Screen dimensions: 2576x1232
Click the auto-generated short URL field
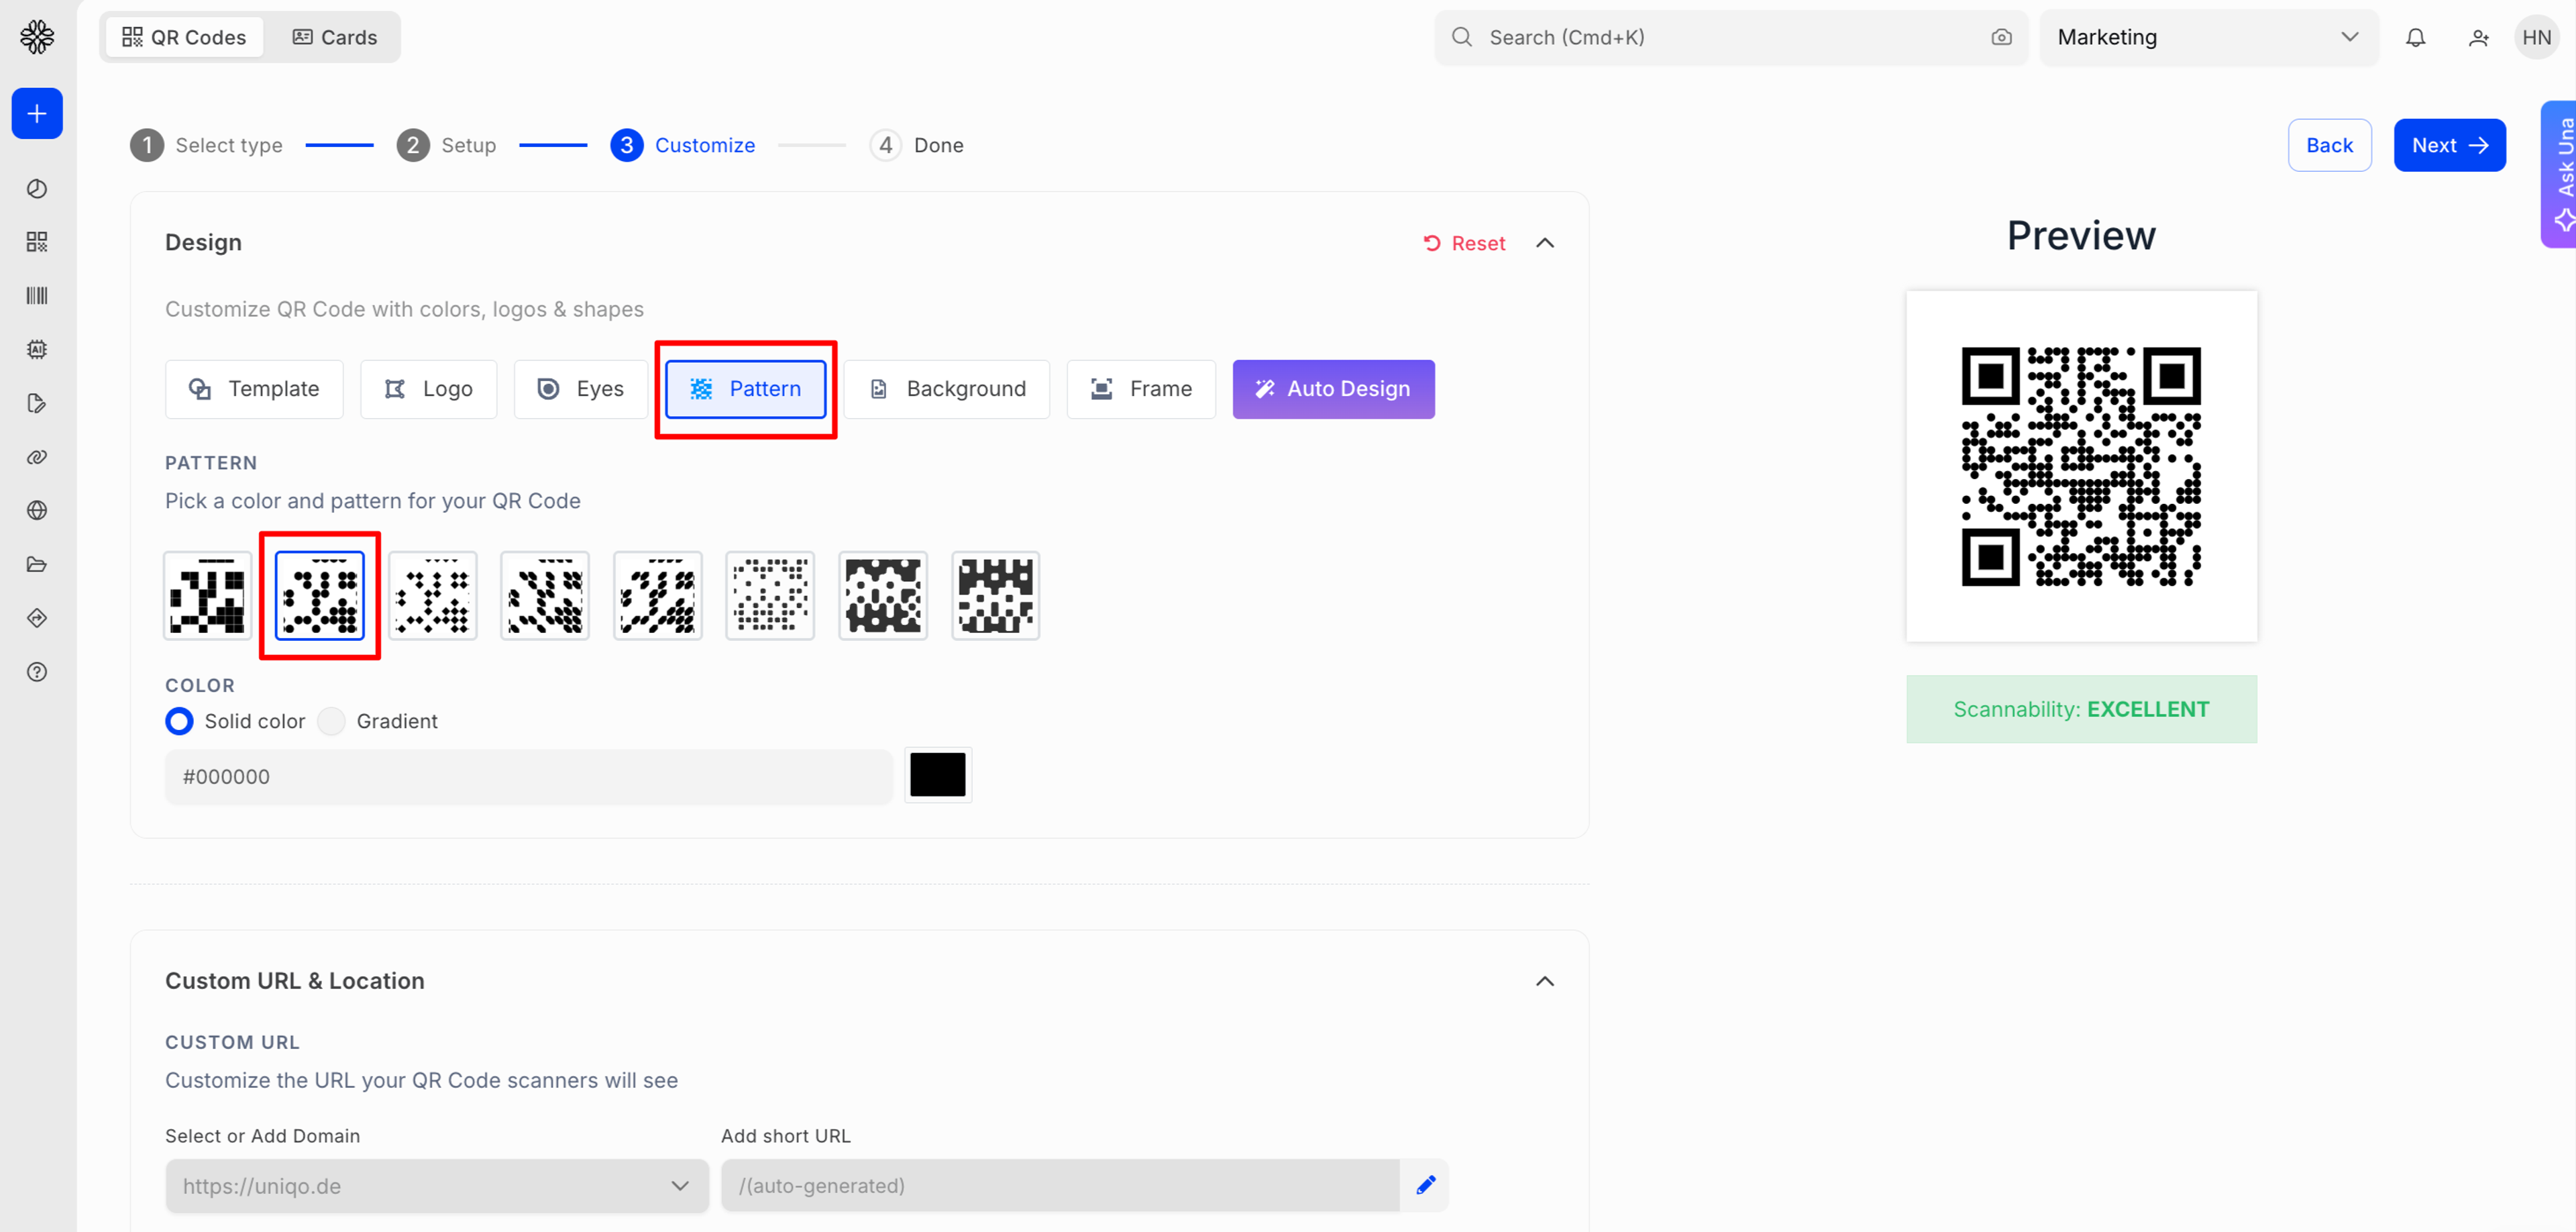coord(1060,1186)
